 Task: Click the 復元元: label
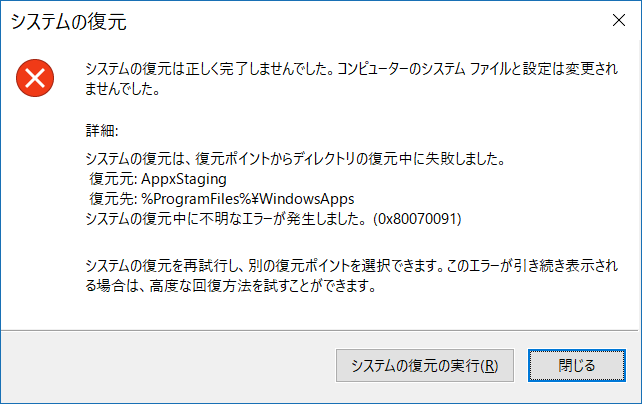coord(113,179)
